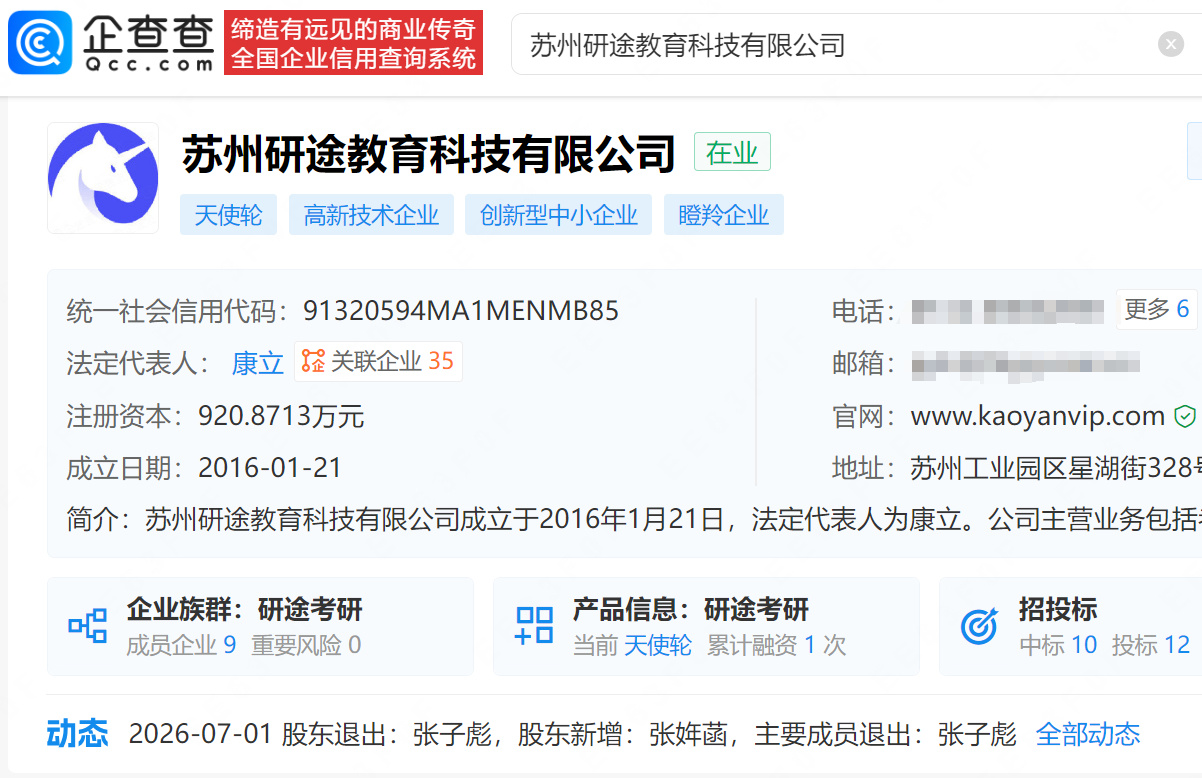Select the registered capital 920.8713万元
The image size is (1202, 778).
(x=281, y=416)
